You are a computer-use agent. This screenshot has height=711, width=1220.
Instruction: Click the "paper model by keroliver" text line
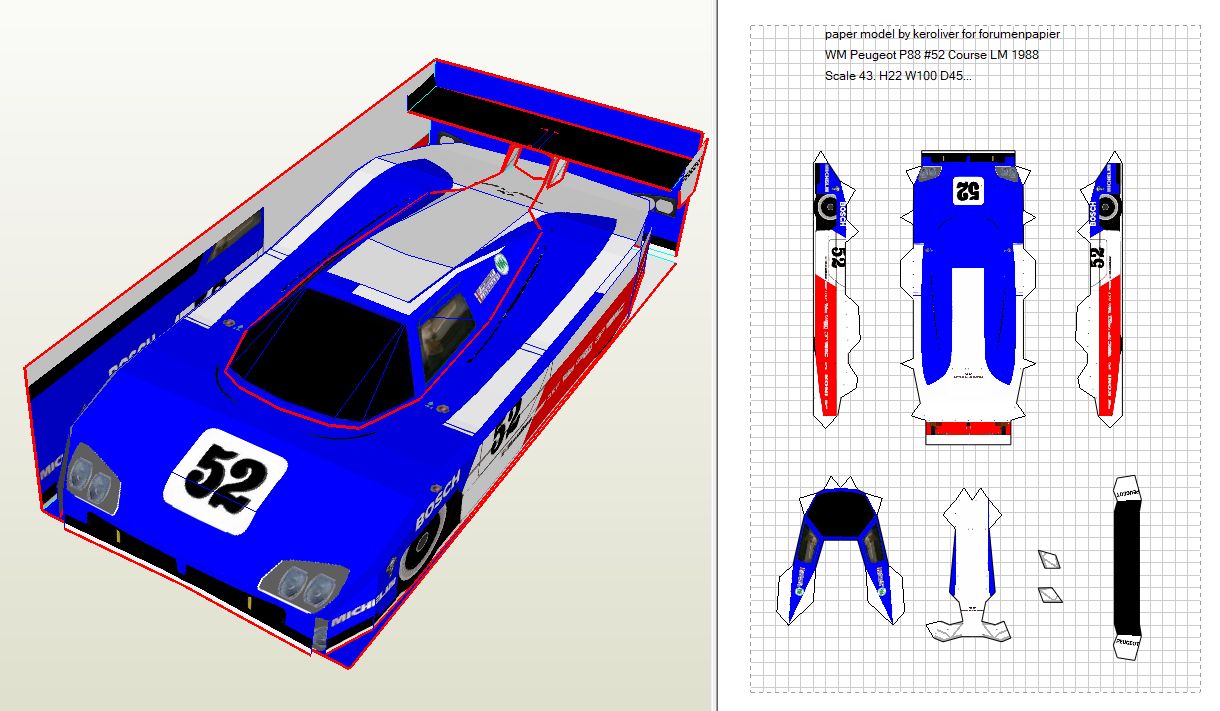click(942, 34)
